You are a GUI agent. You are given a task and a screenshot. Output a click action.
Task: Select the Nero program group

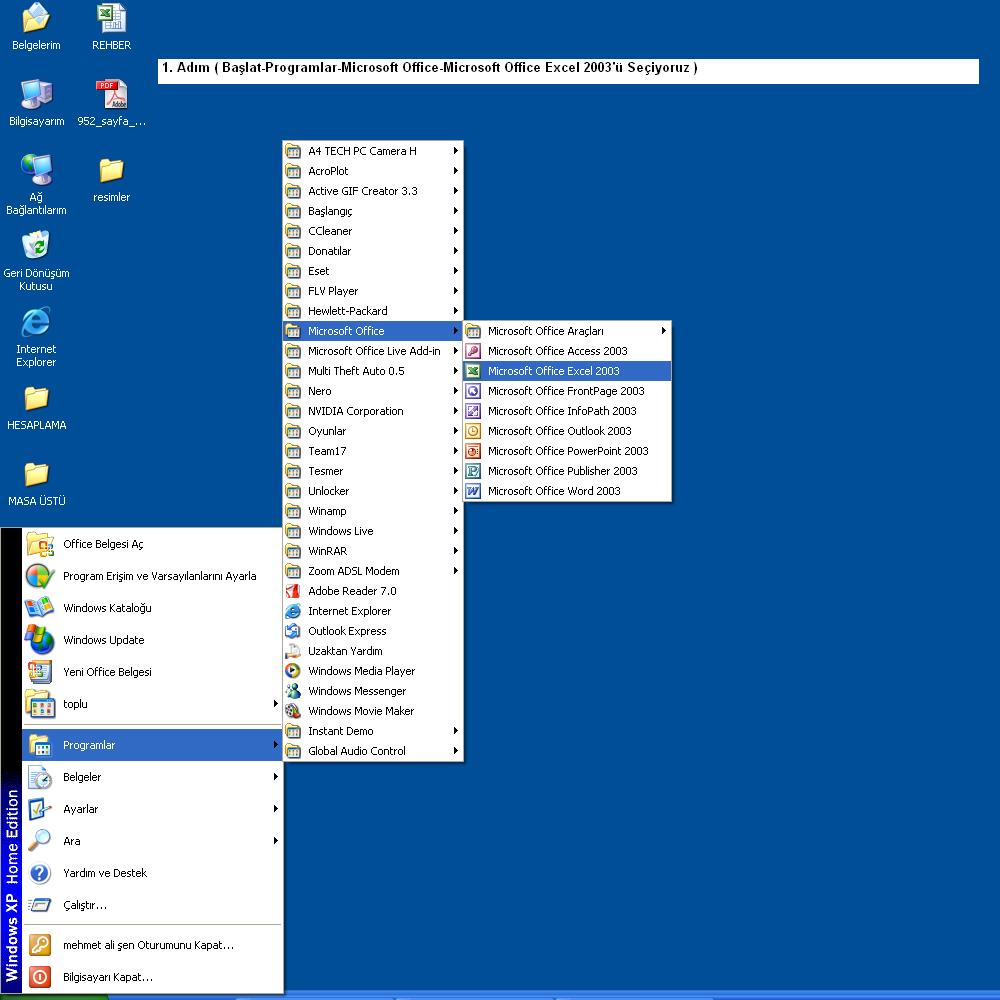tap(320, 391)
